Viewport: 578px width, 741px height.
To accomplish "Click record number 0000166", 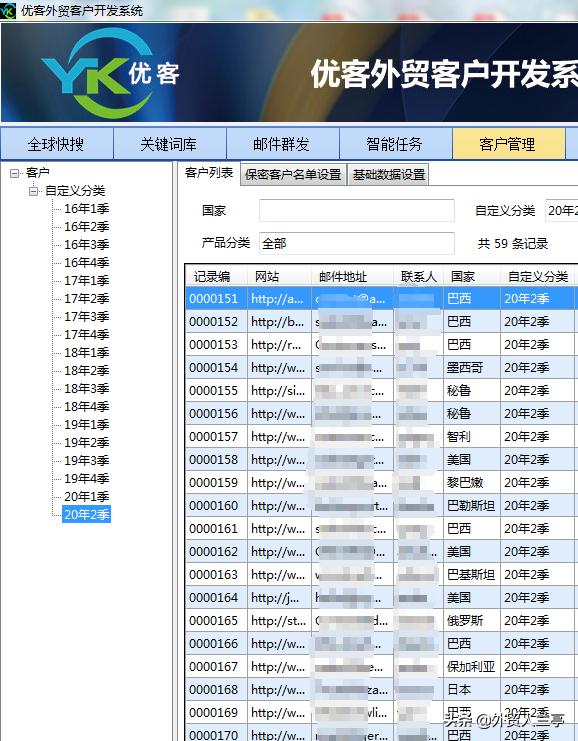I will tap(214, 644).
